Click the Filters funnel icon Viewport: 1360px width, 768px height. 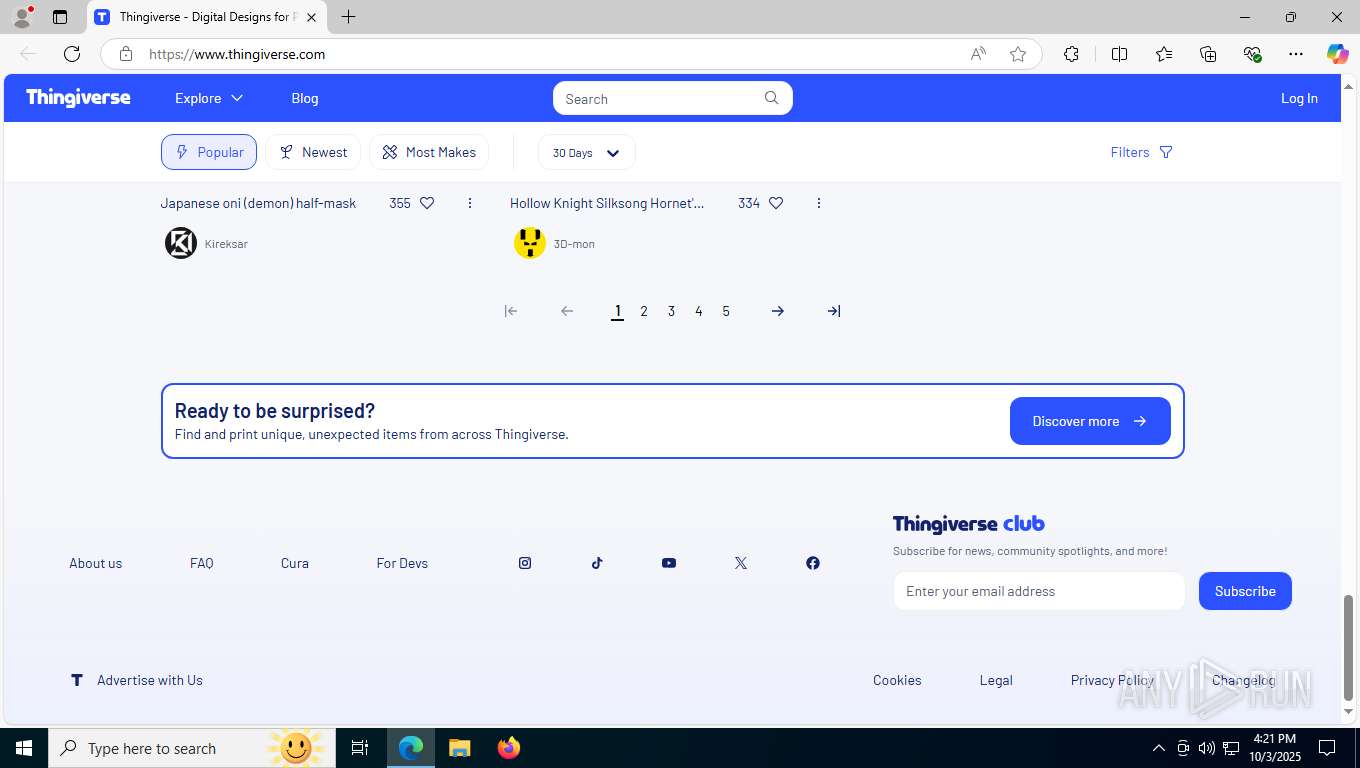(x=1166, y=152)
